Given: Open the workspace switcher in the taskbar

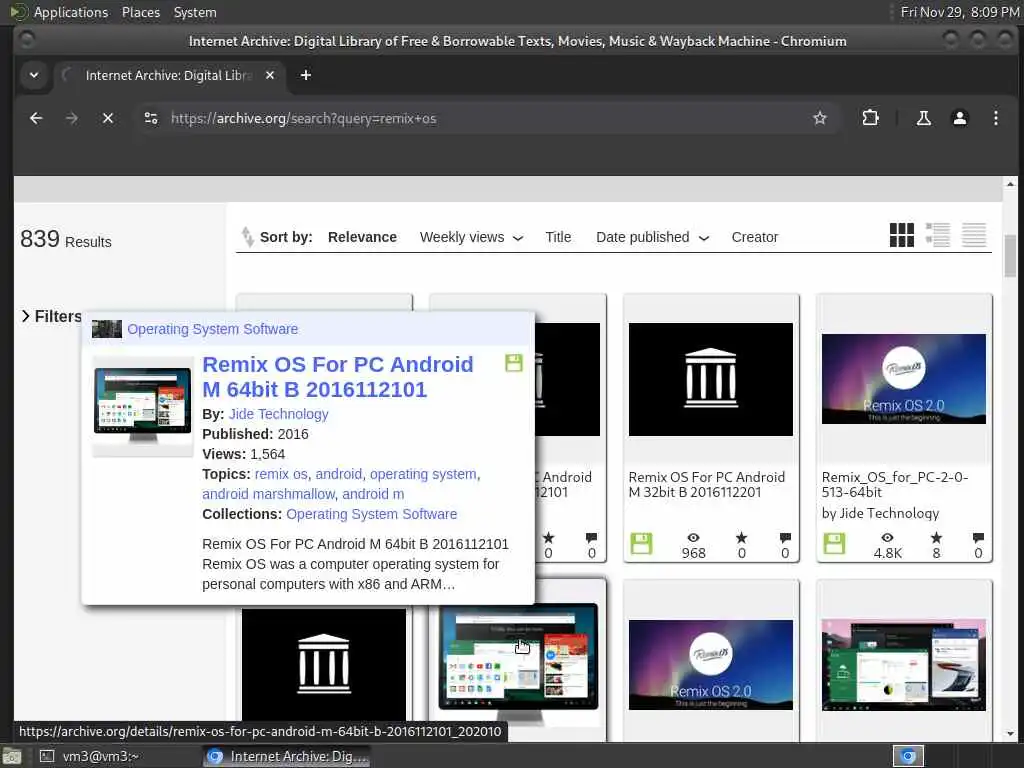Looking at the screenshot, I should pyautogui.click(x=908, y=756).
